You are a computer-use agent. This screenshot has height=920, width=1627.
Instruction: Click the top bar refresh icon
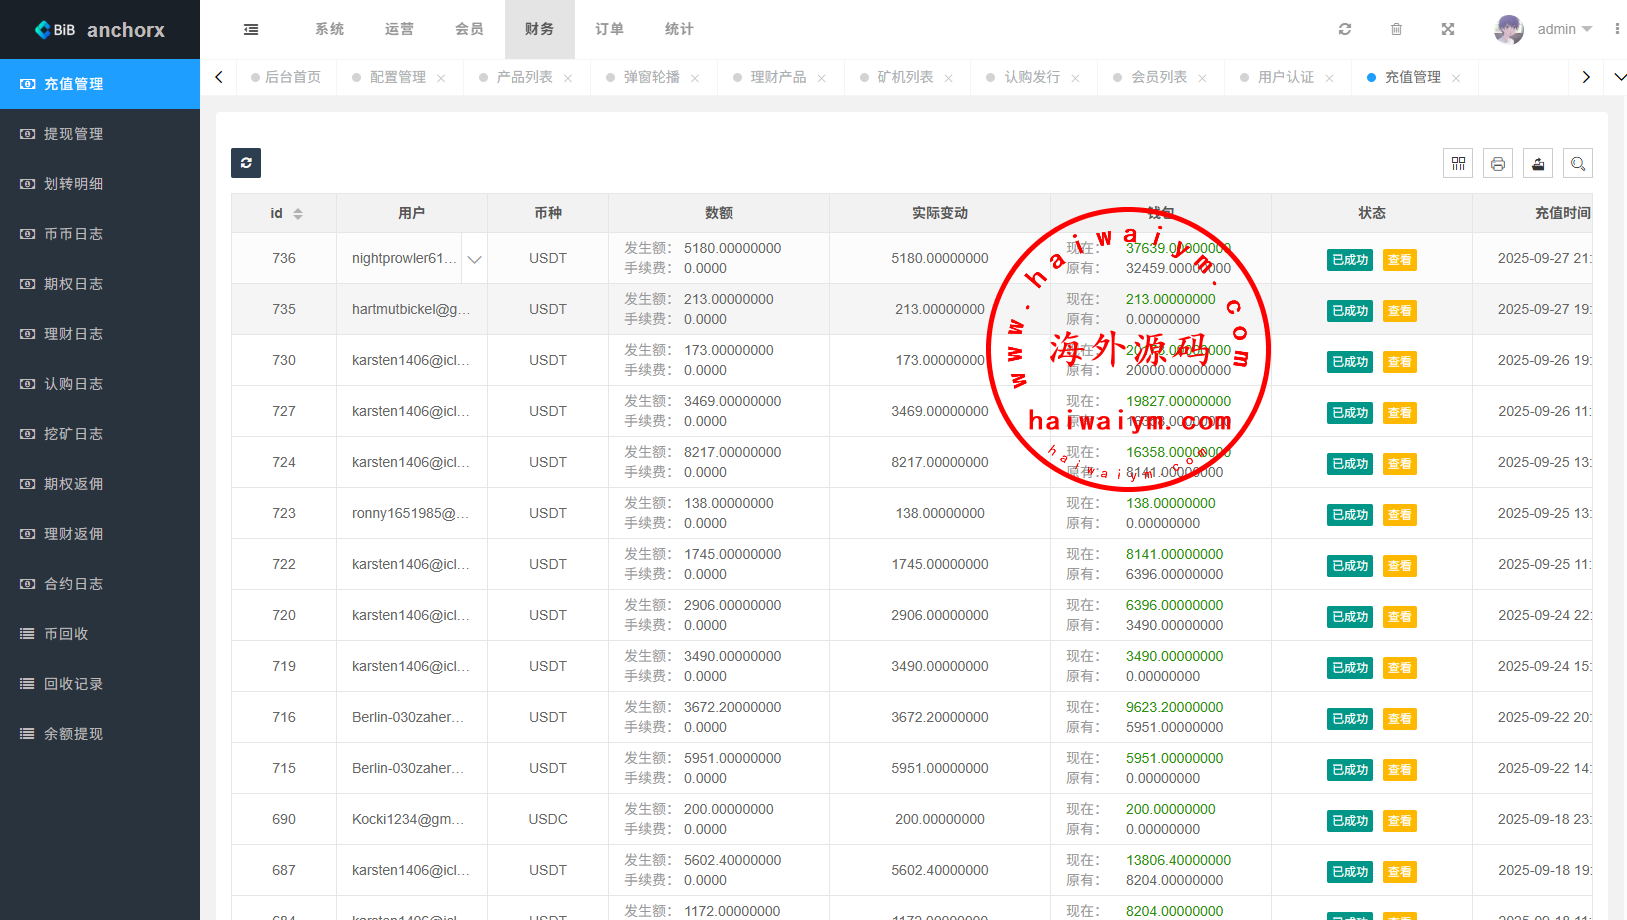(x=1345, y=30)
